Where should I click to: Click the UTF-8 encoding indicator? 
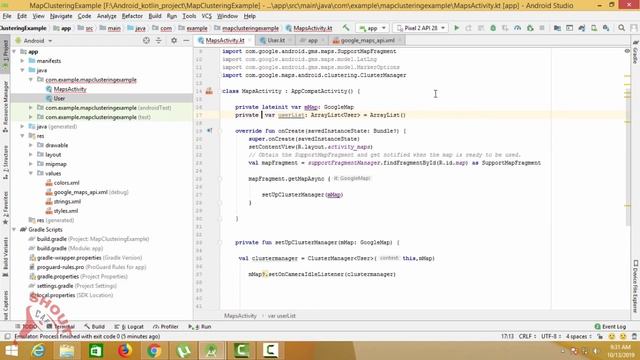coord(551,336)
